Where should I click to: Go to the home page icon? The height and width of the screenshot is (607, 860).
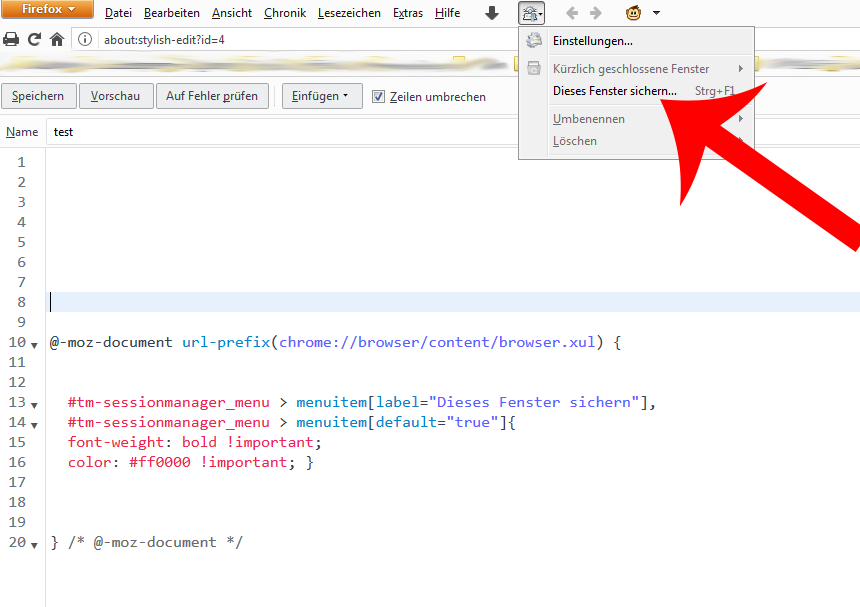pos(57,40)
